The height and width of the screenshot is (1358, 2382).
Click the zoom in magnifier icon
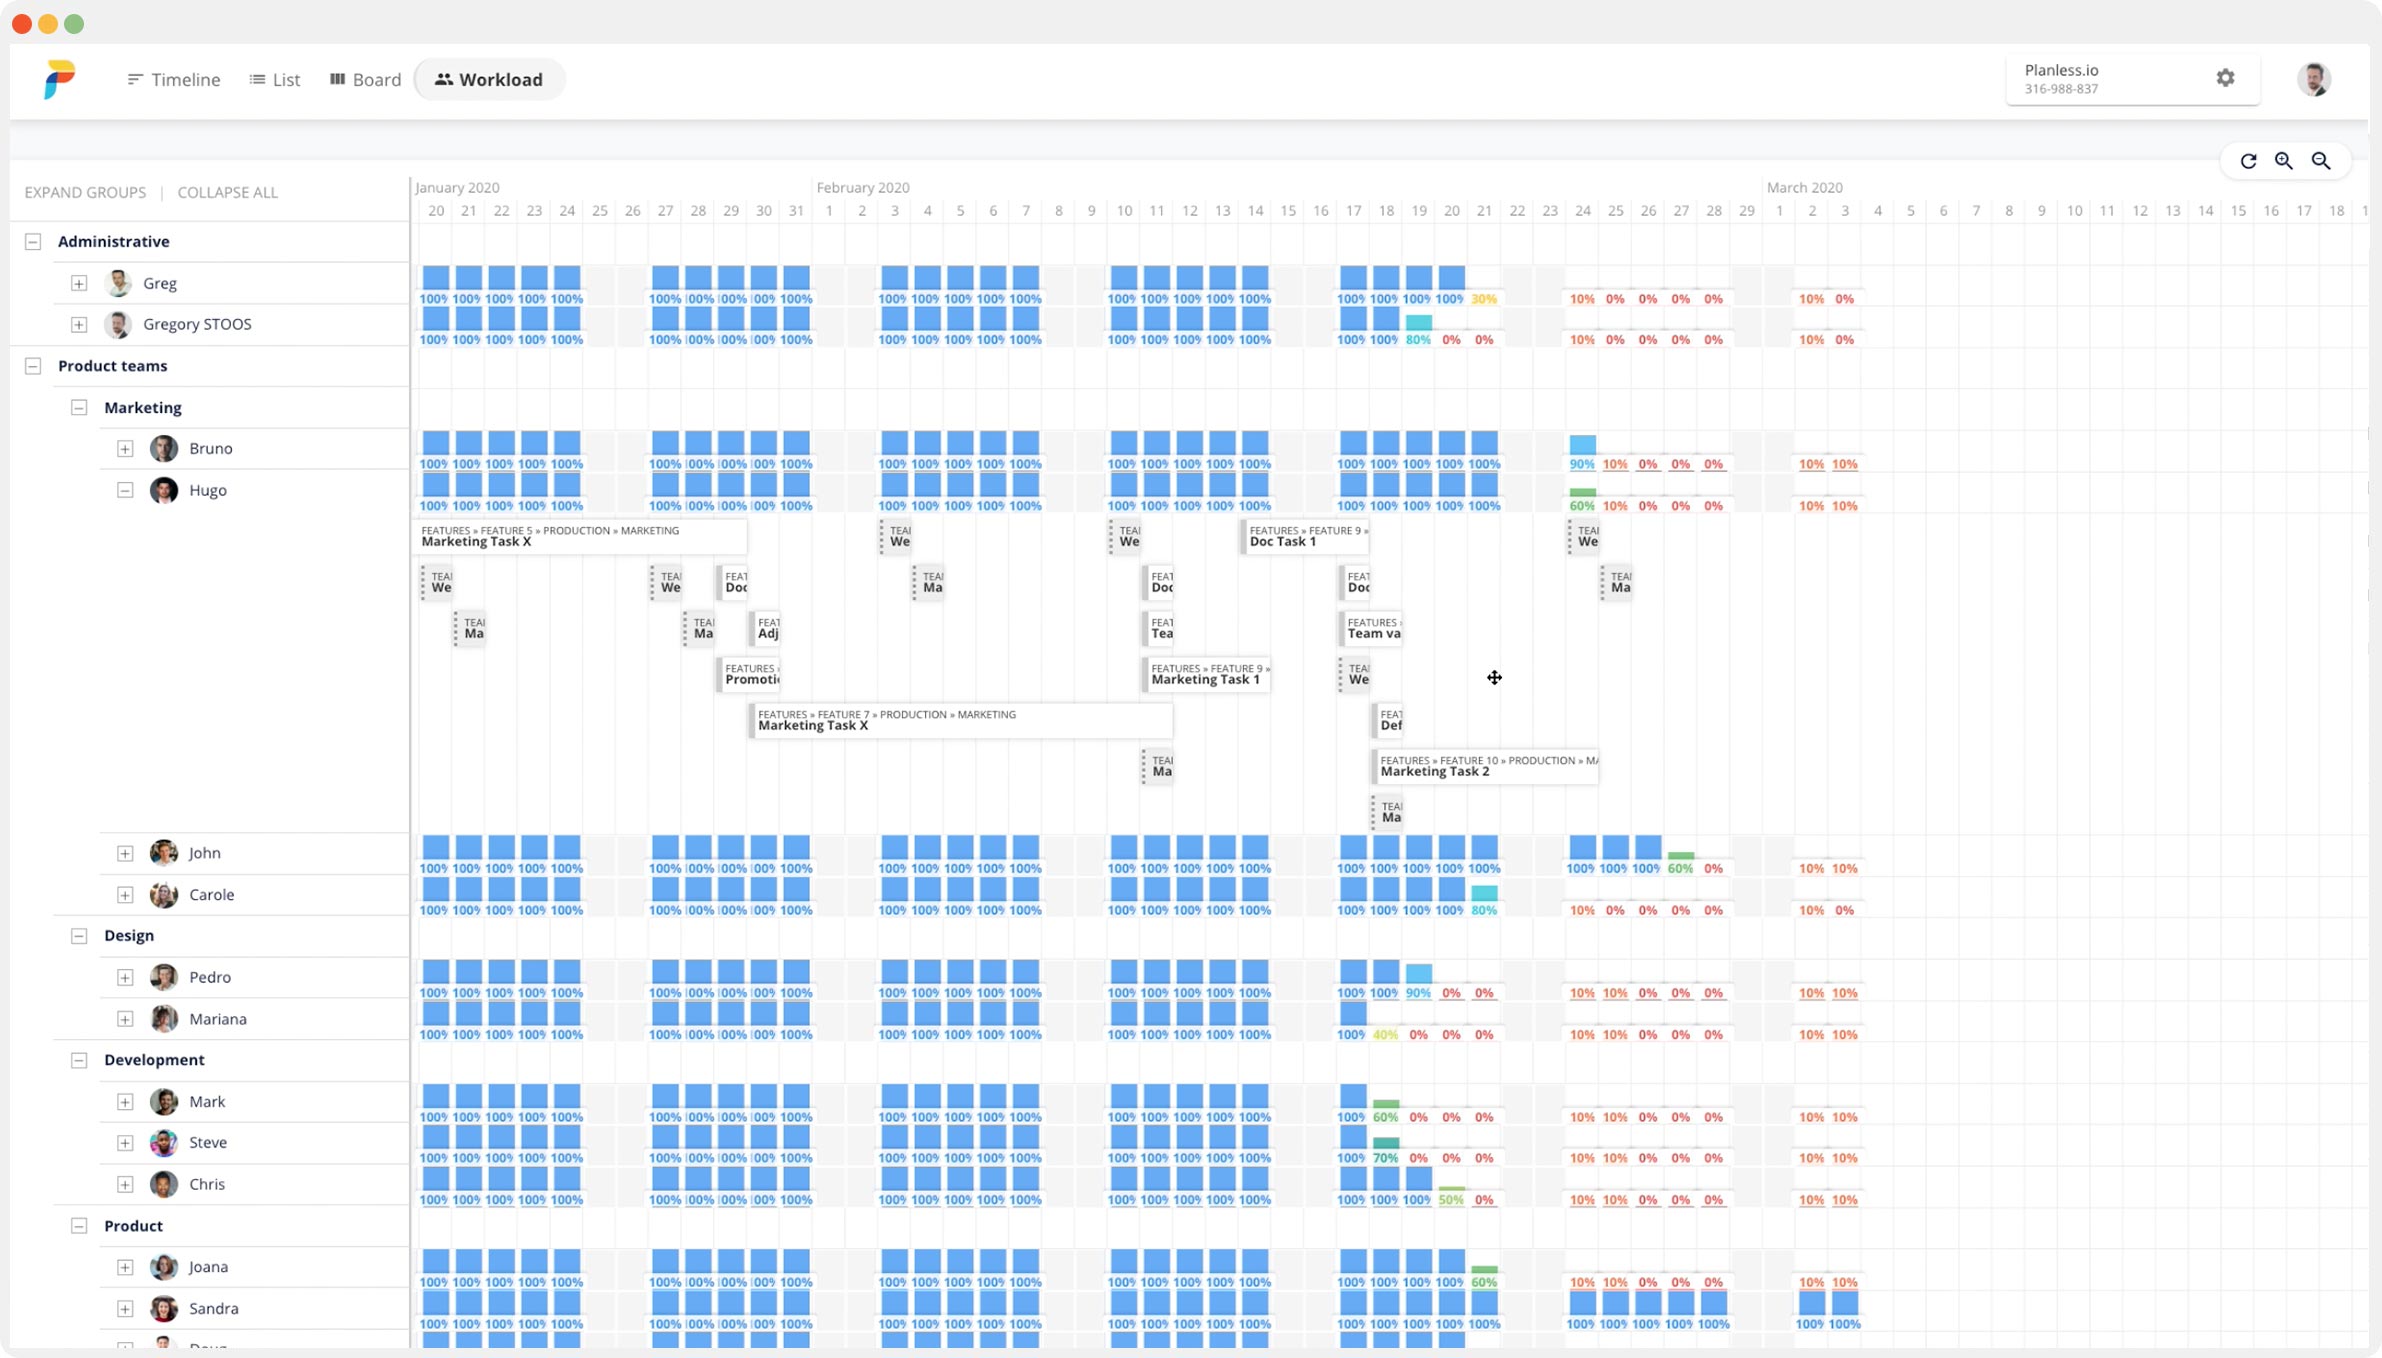coord(2284,161)
